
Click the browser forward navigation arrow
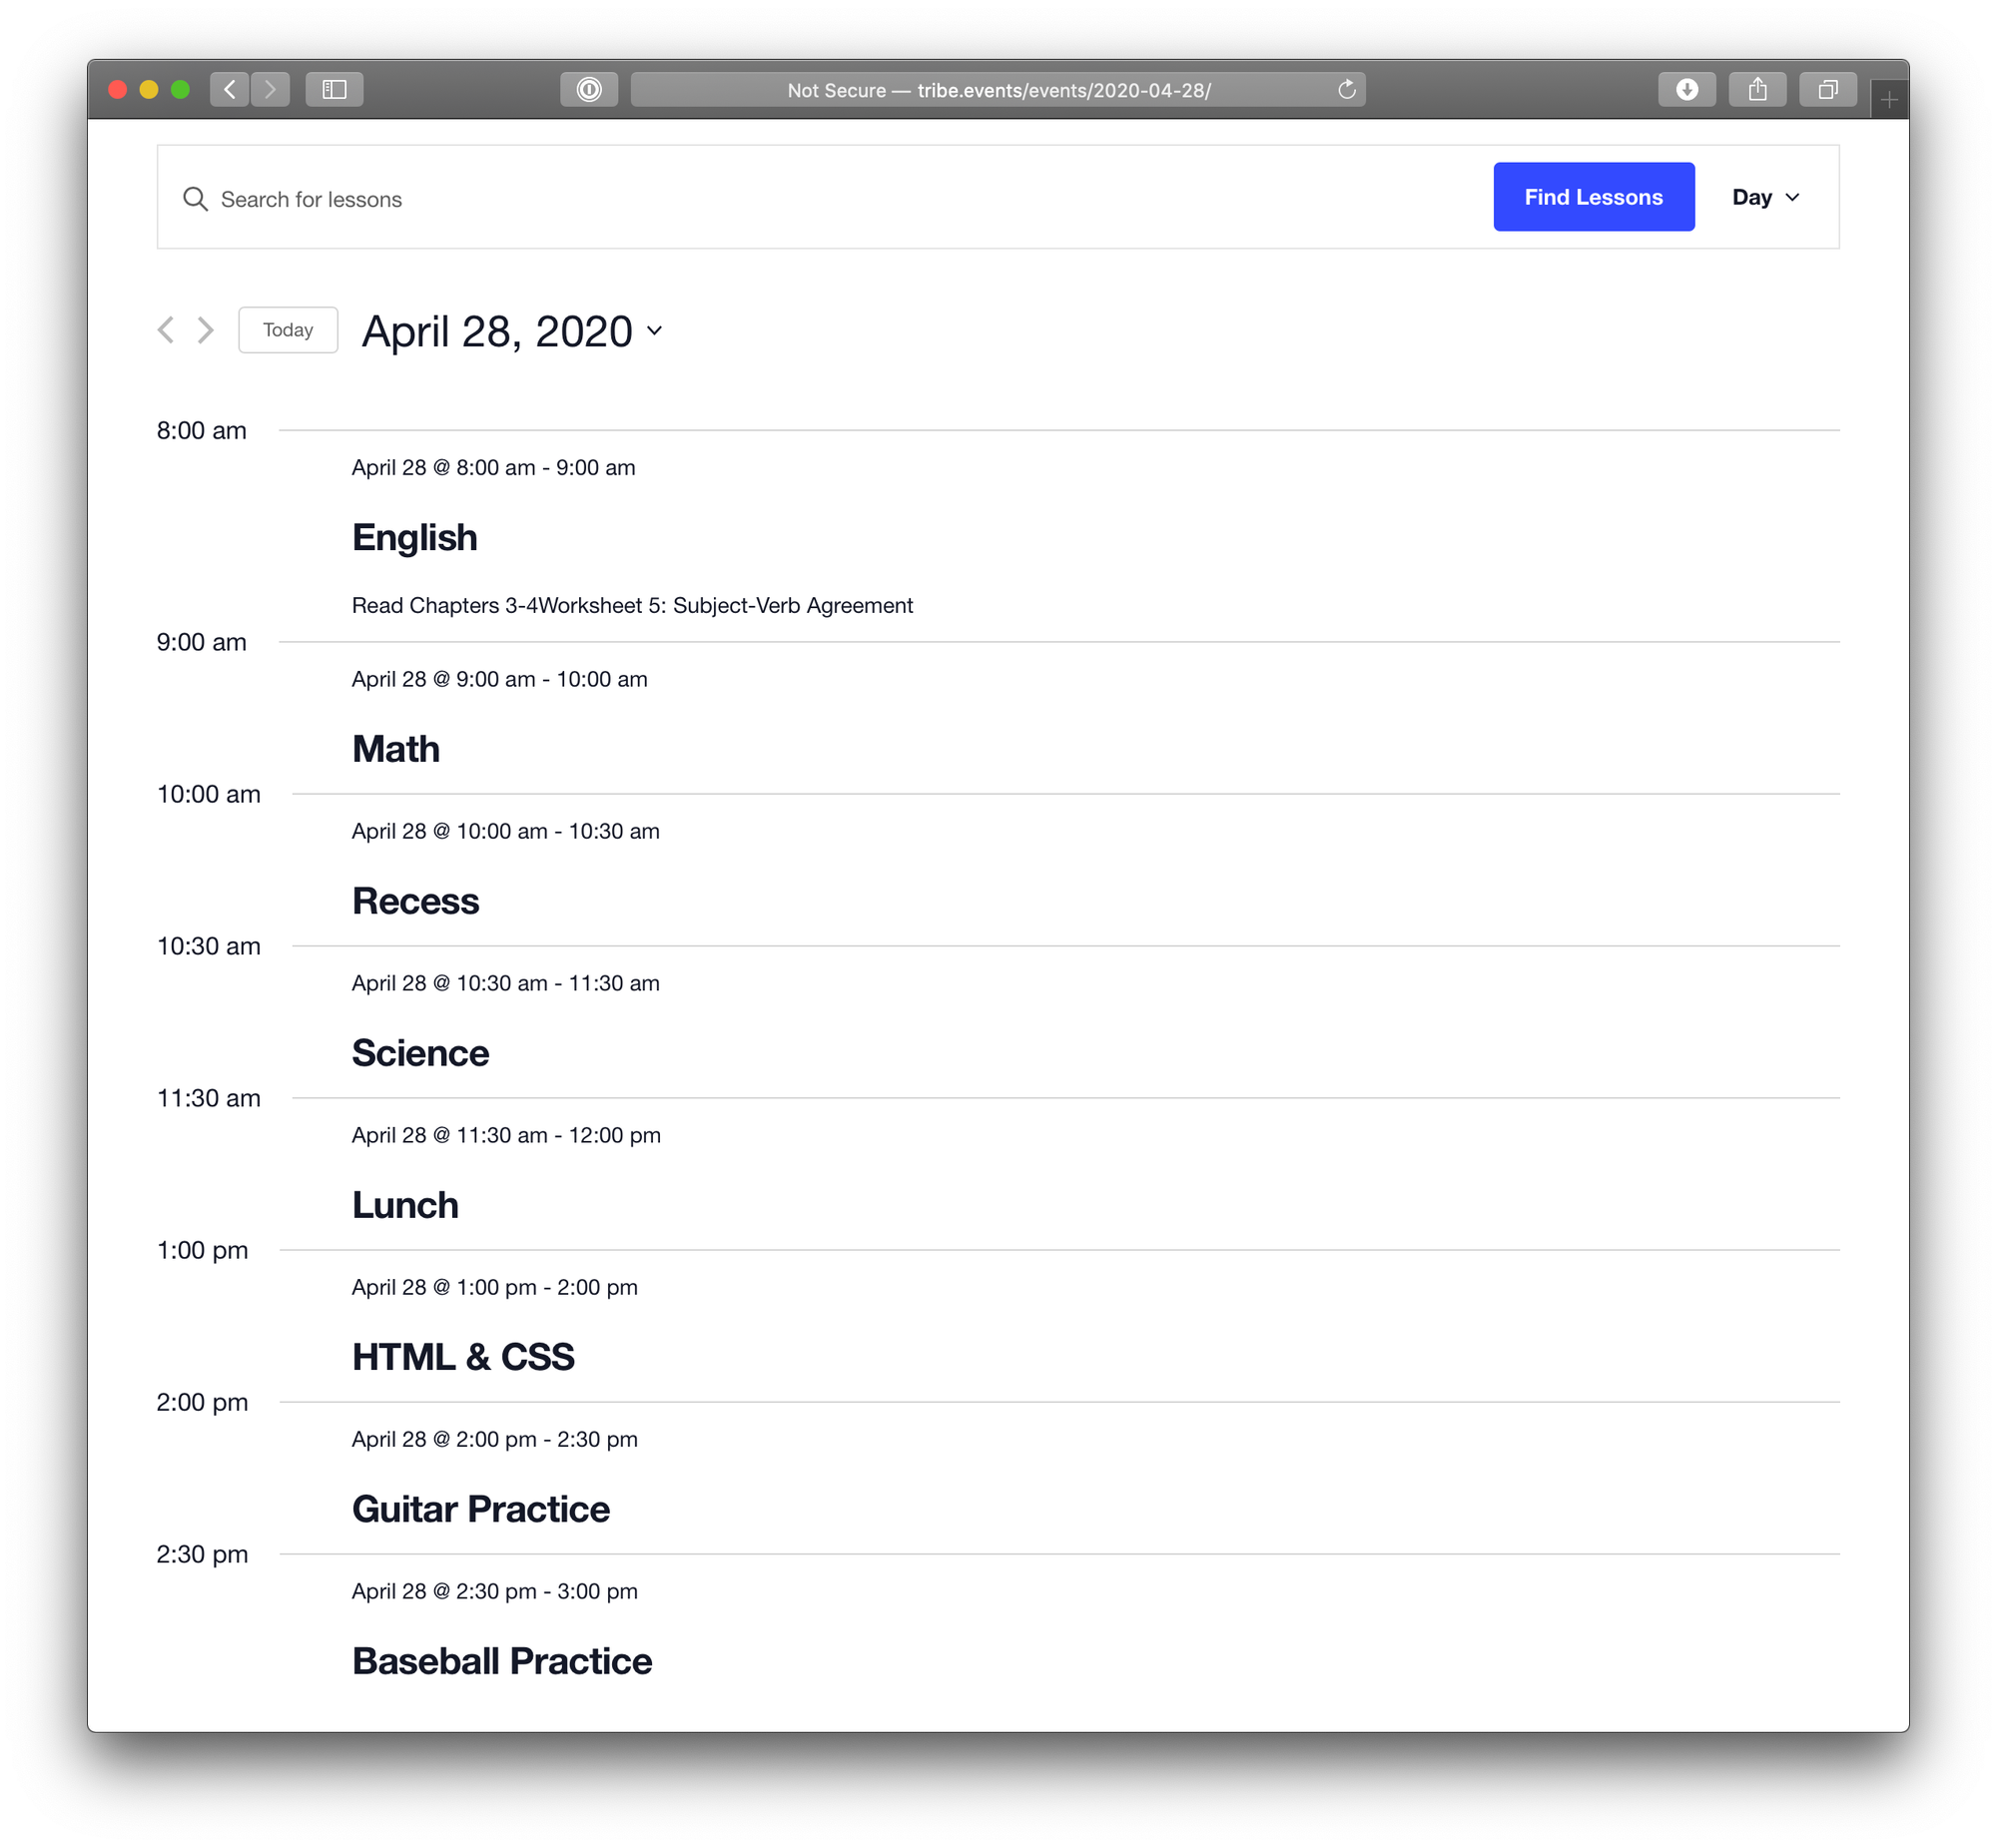[269, 89]
